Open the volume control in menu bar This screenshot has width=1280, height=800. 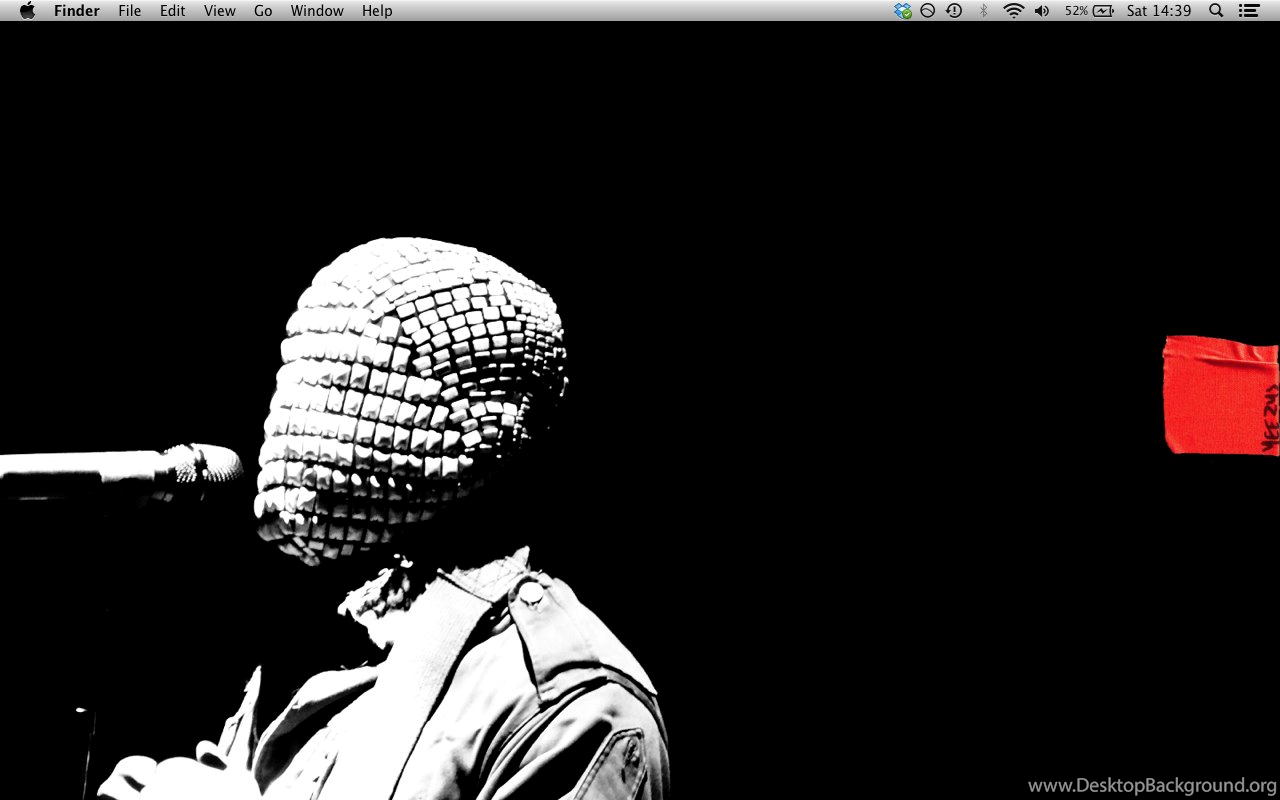pyautogui.click(x=1042, y=11)
